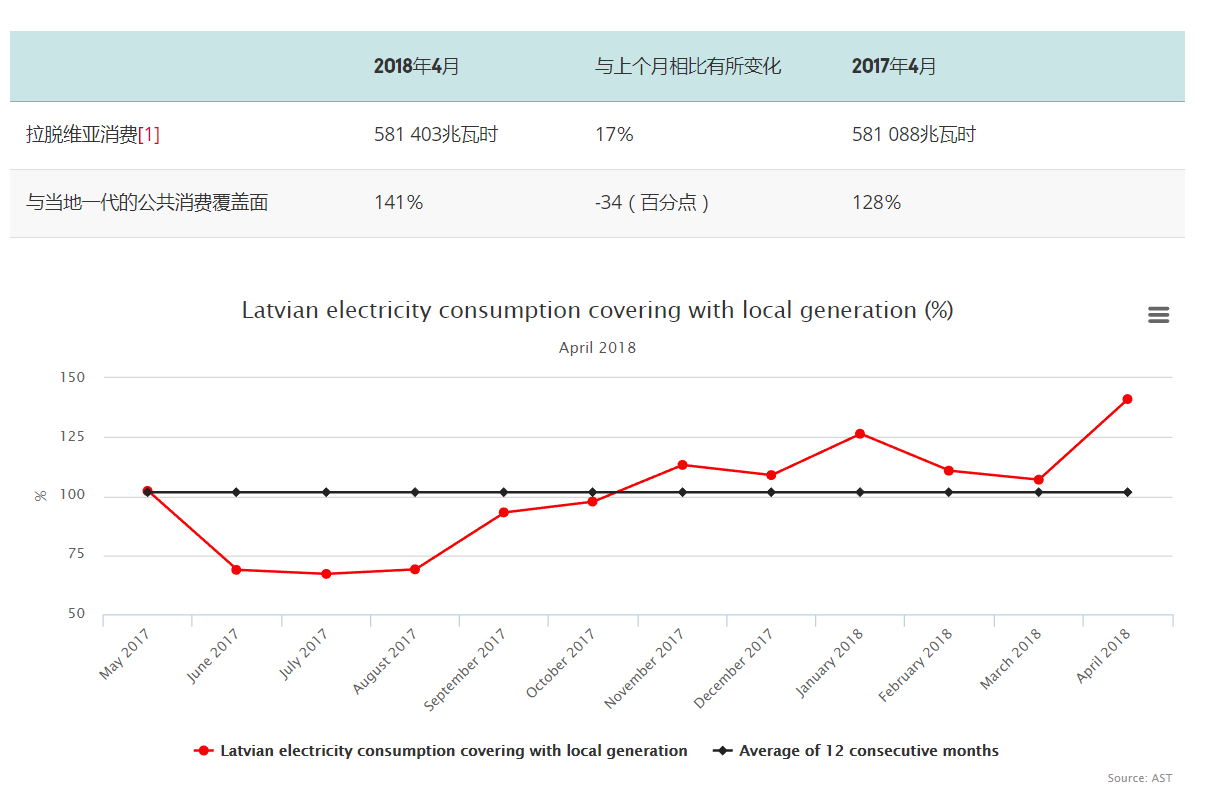Select the red November 2017 data point
Viewport: 1210px width, 808px height.
pyautogui.click(x=682, y=465)
